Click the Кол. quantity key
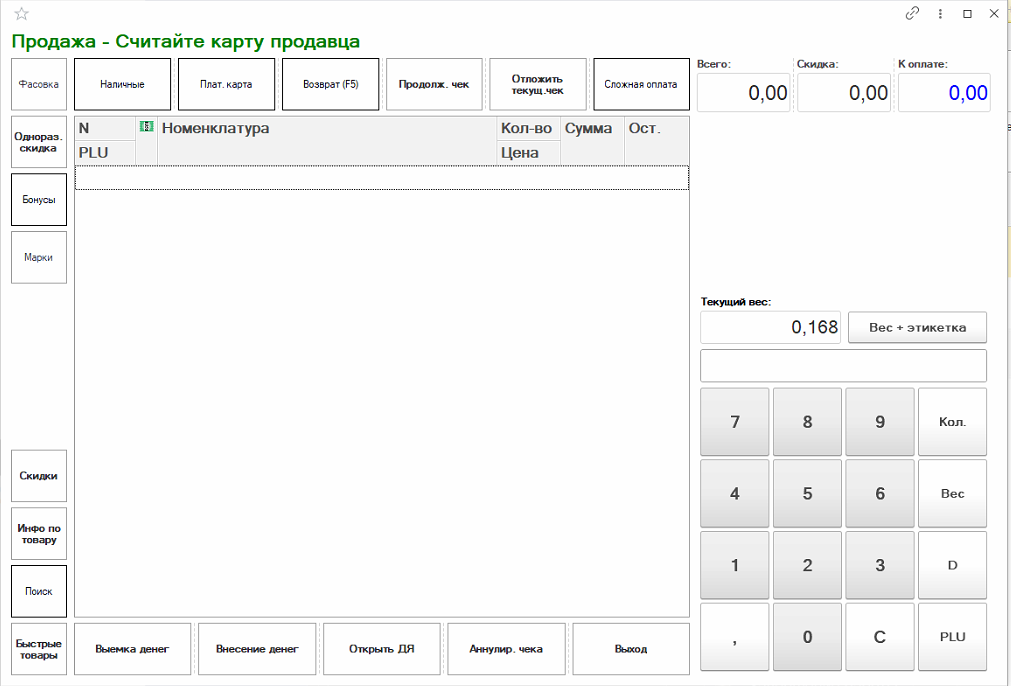The image size is (1011, 686). 952,422
